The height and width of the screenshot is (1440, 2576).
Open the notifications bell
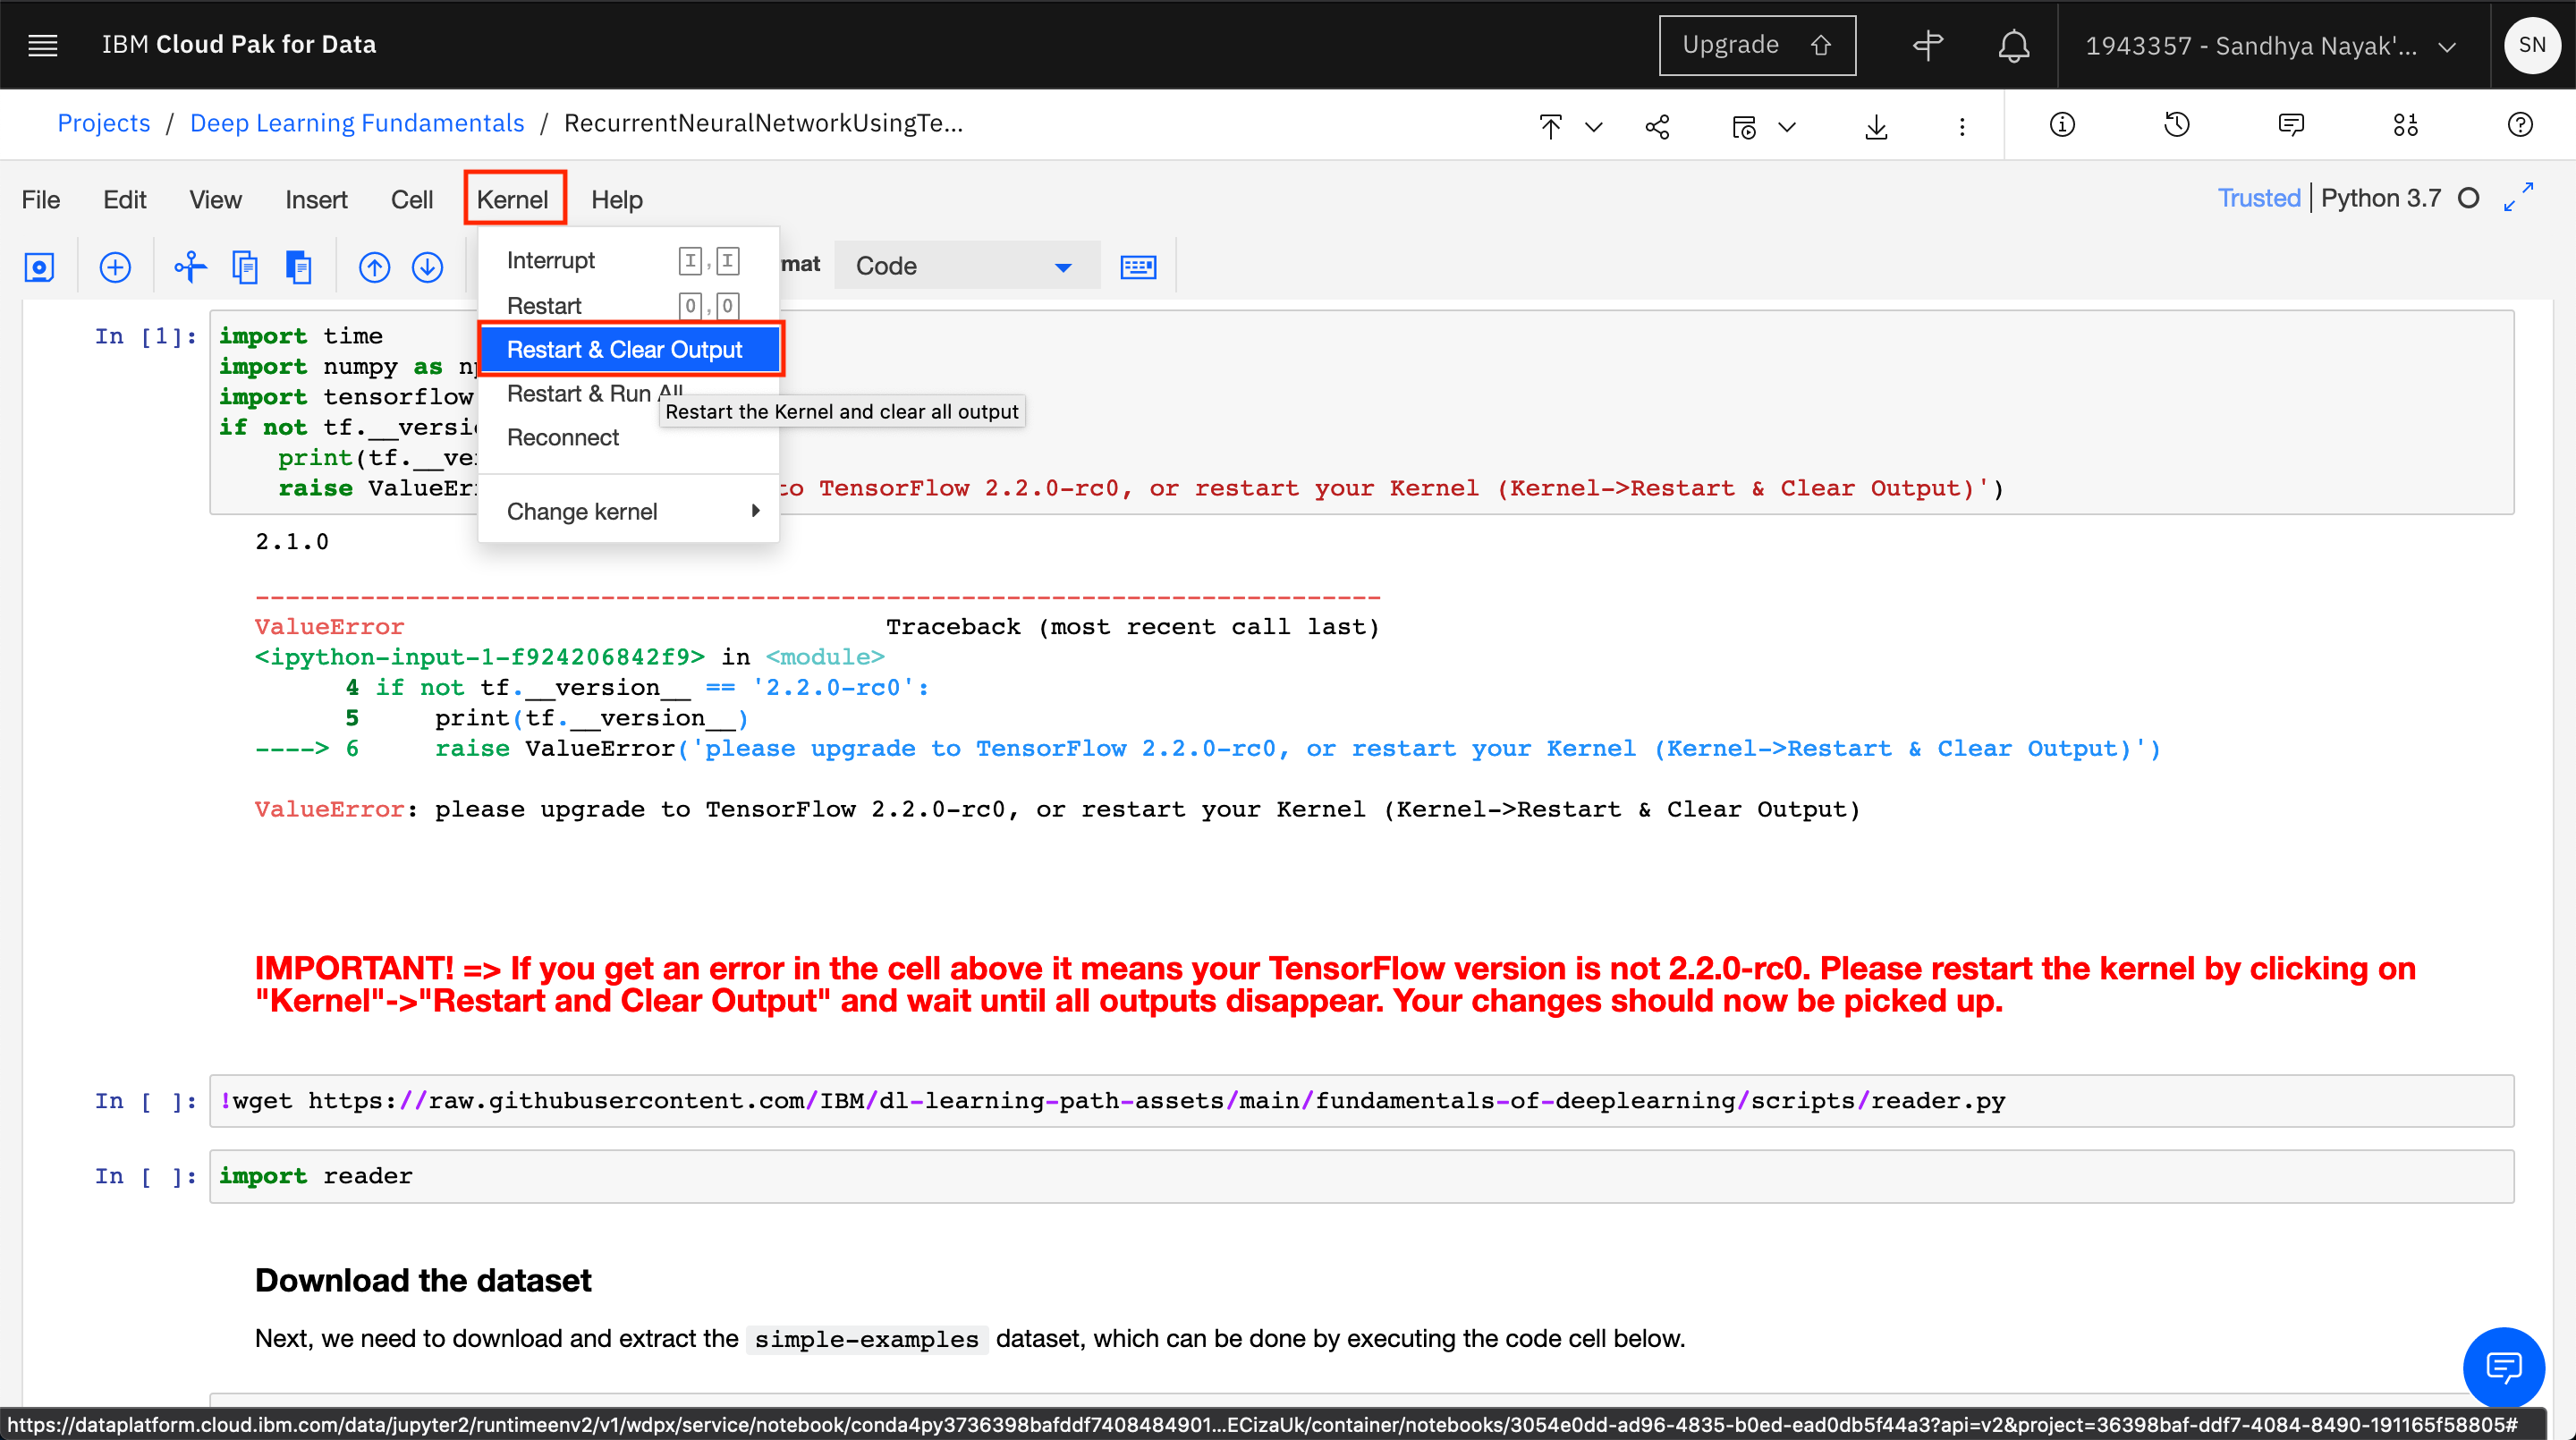[x=2013, y=45]
